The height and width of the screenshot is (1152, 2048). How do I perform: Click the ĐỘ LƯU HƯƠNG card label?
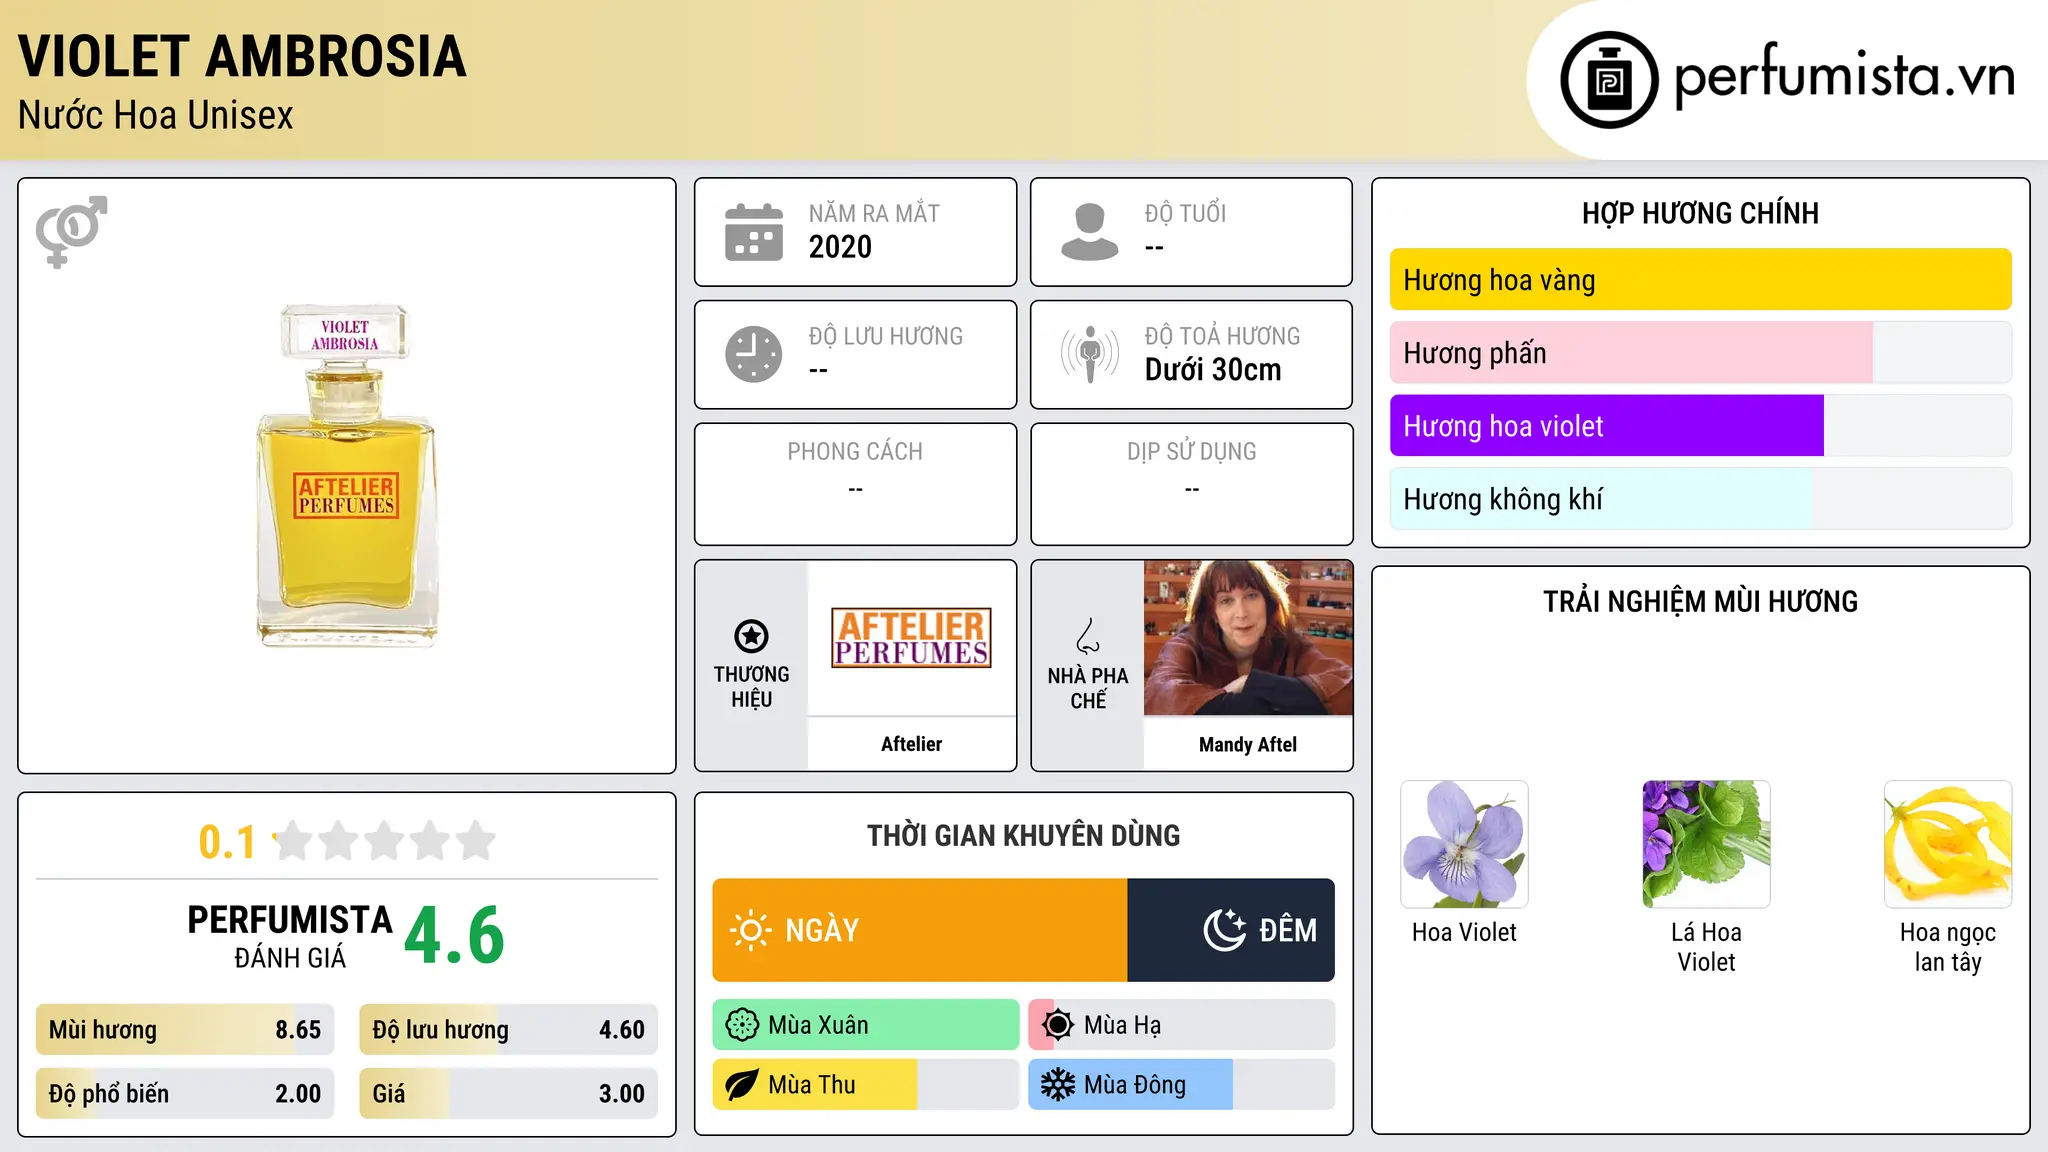(x=886, y=336)
